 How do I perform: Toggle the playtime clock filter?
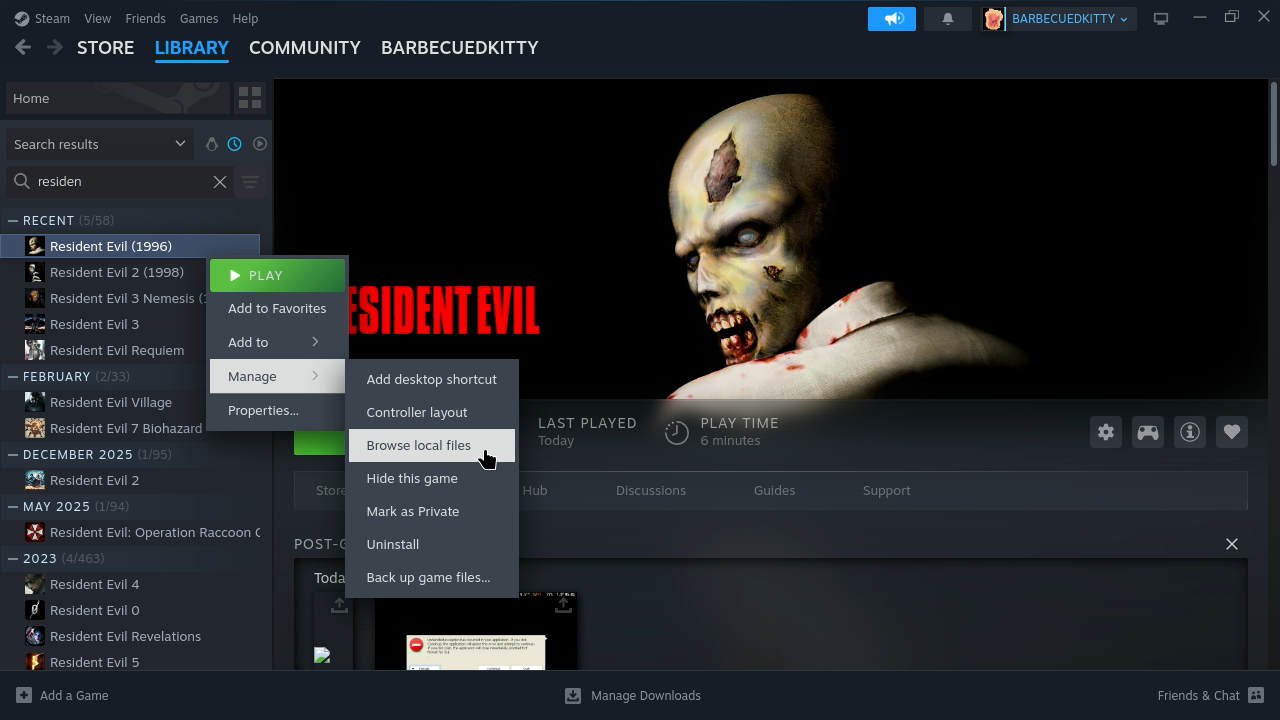point(233,143)
